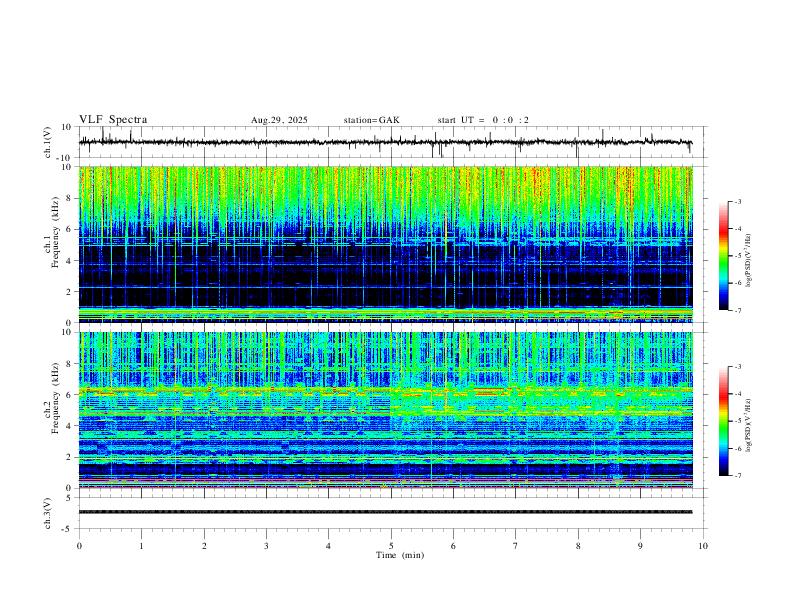Click the "ch.3(V)" axis label
Image resolution: width=792 pixels, height=612 pixels.
48,513
